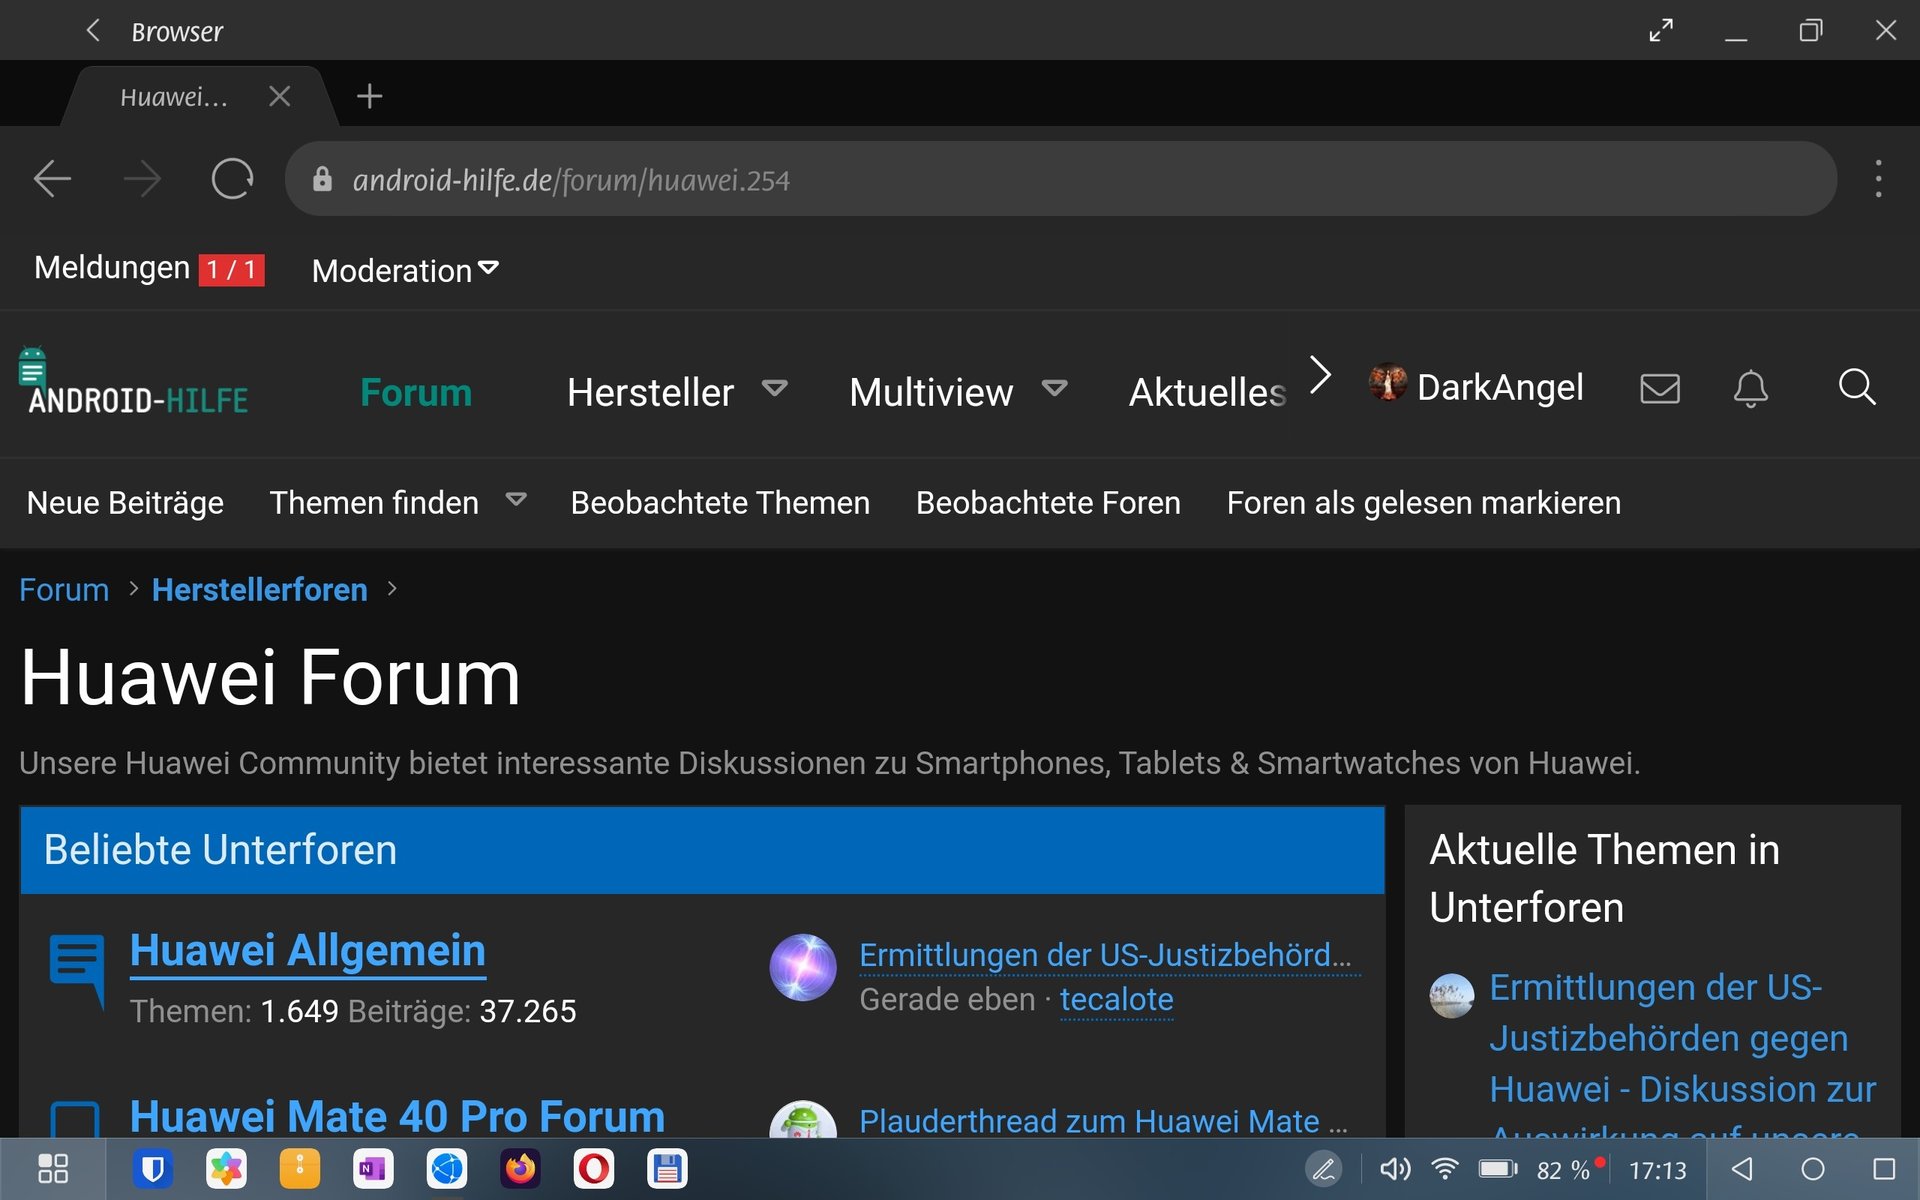Screen dimensions: 1920x1200
Task: Click the avatar in Aktuelle Themen sidebar
Action: coord(1451,996)
